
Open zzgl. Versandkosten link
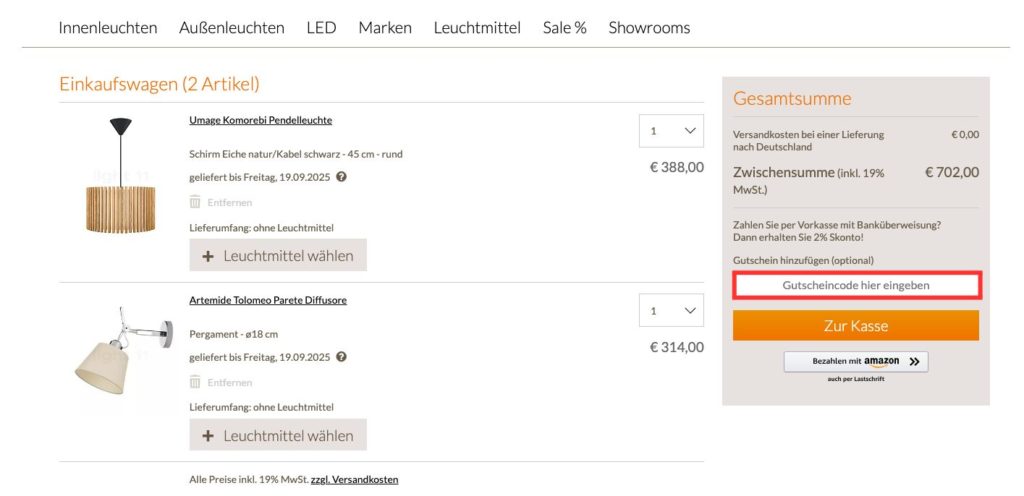coord(355,479)
